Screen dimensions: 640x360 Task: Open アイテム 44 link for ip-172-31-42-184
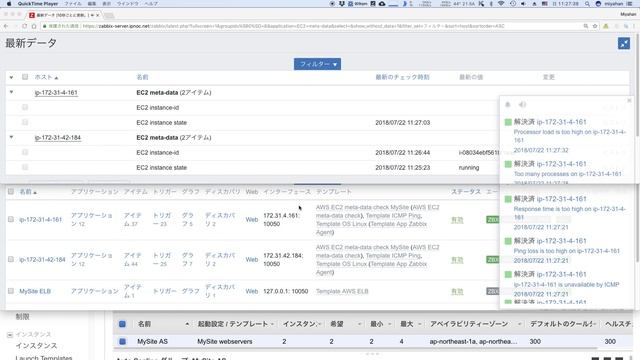[x=133, y=259]
